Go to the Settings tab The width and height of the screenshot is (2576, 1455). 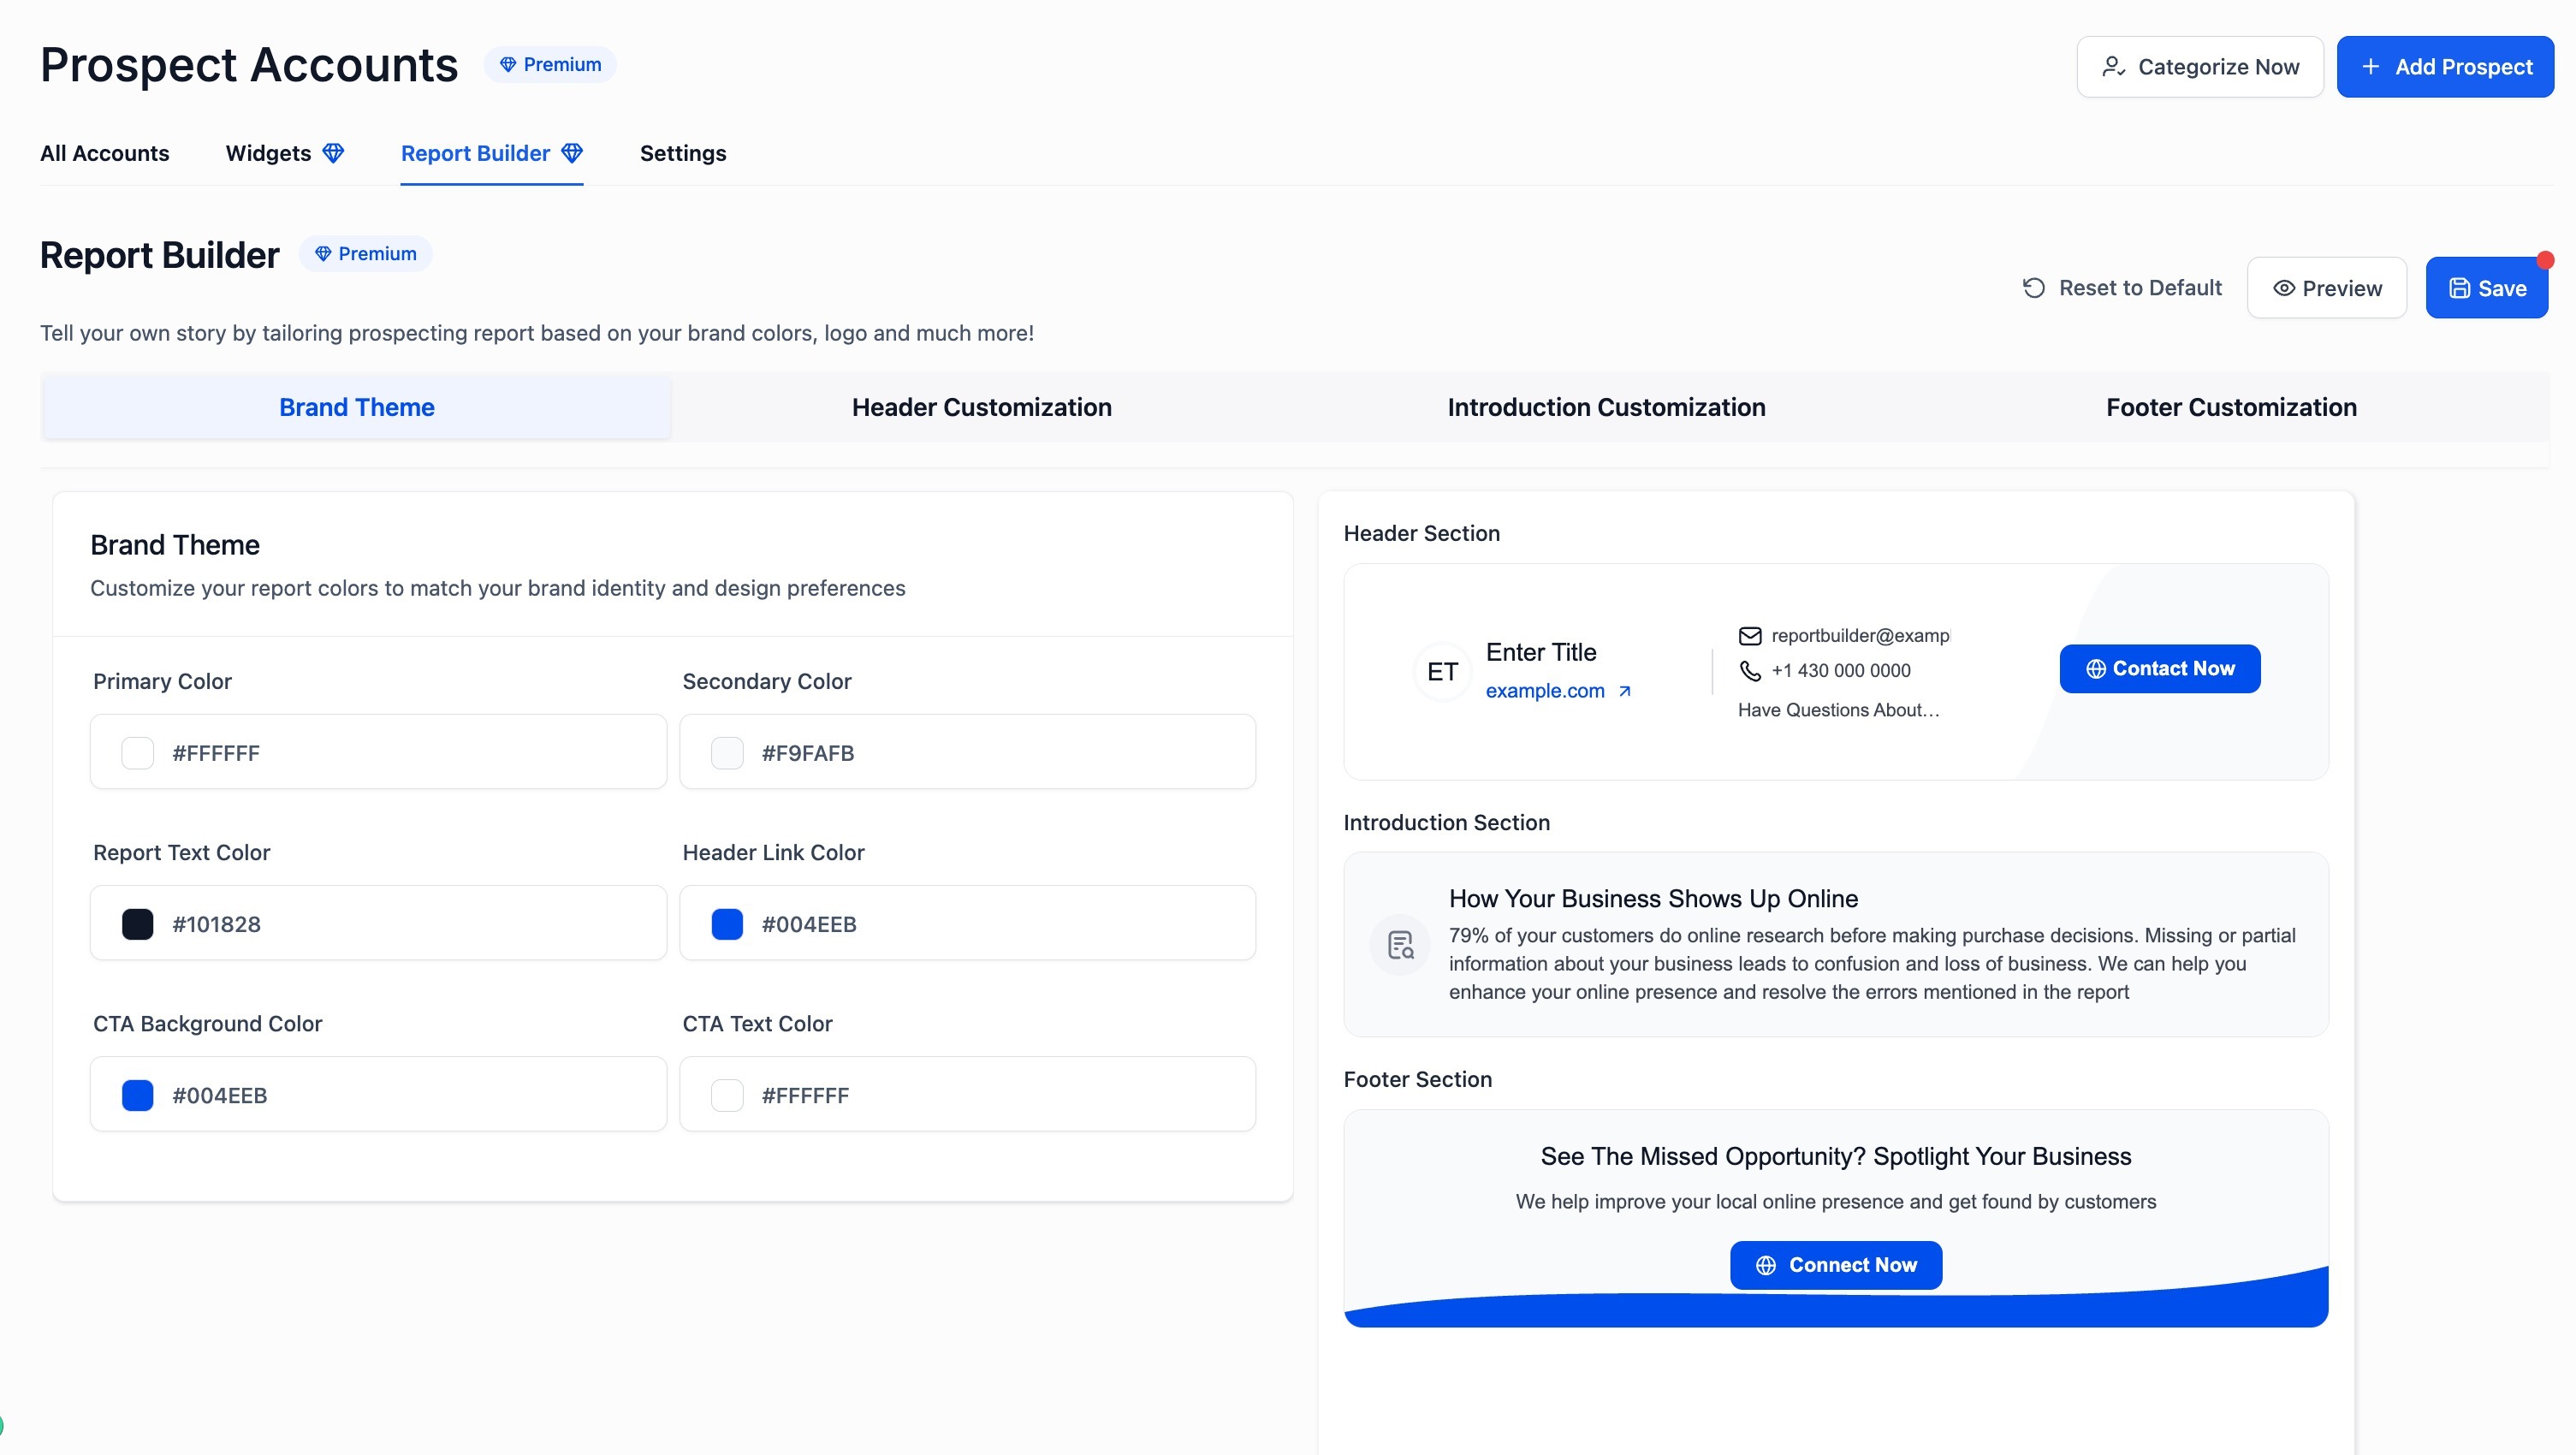coord(683,153)
